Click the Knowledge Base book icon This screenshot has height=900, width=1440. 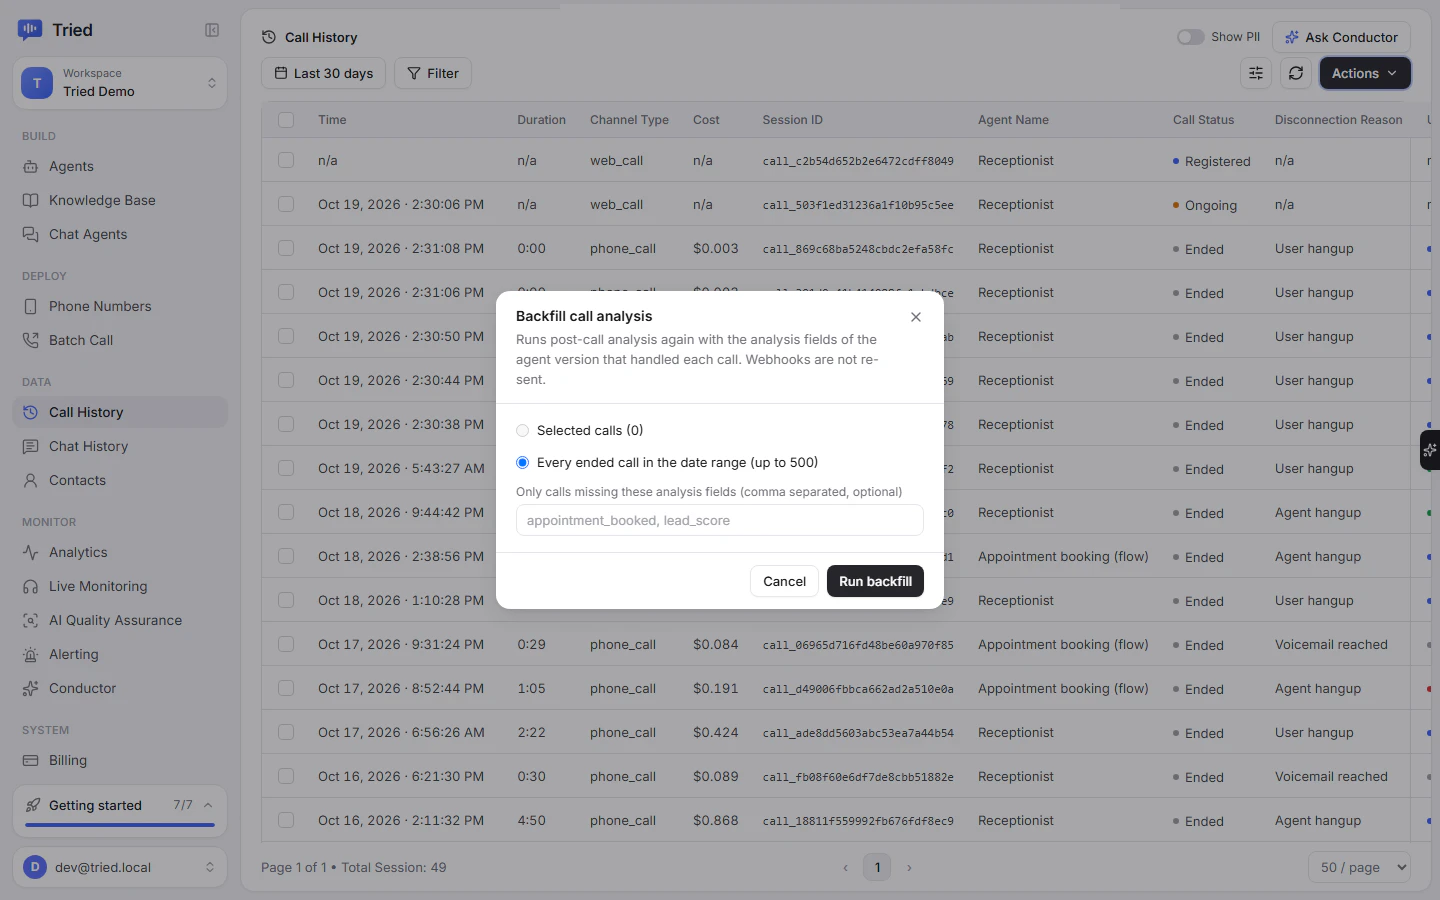click(31, 200)
